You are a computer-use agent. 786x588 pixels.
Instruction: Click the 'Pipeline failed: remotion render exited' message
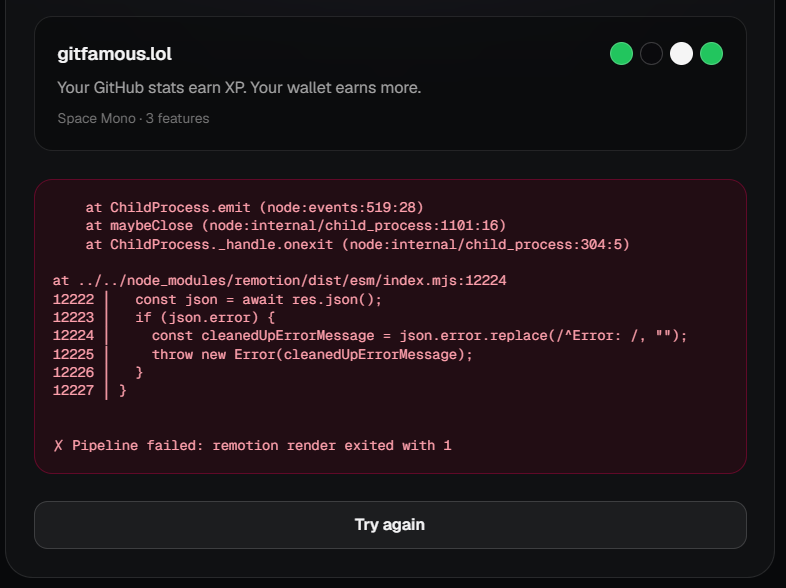point(253,445)
